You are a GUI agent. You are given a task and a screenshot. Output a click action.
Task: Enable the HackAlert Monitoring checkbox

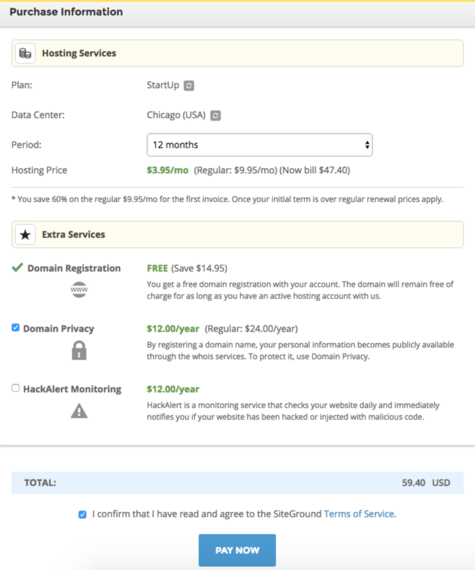click(15, 388)
